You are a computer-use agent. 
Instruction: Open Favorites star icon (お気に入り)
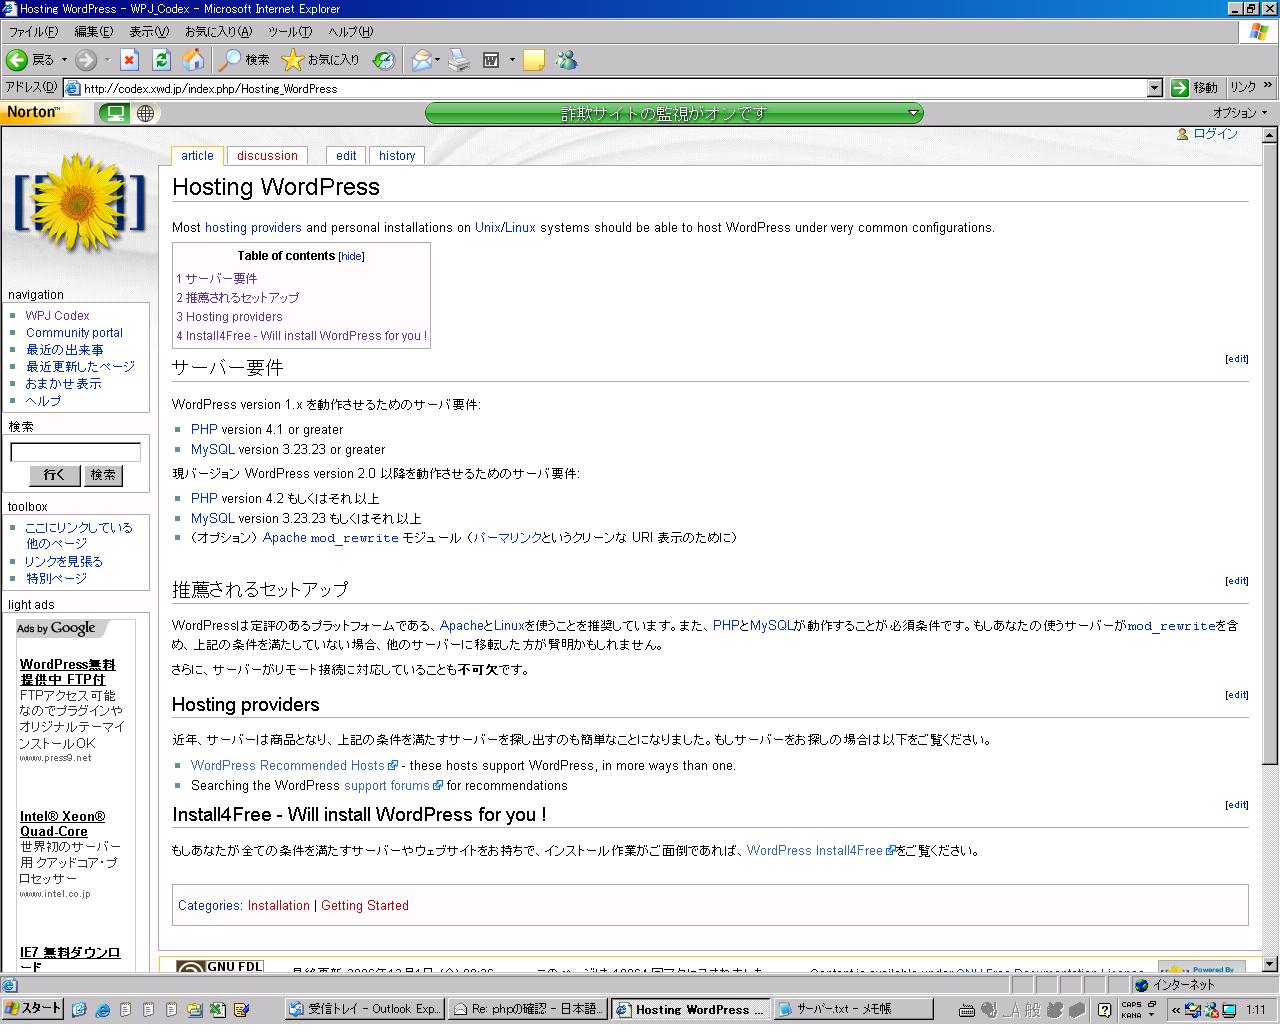click(292, 60)
